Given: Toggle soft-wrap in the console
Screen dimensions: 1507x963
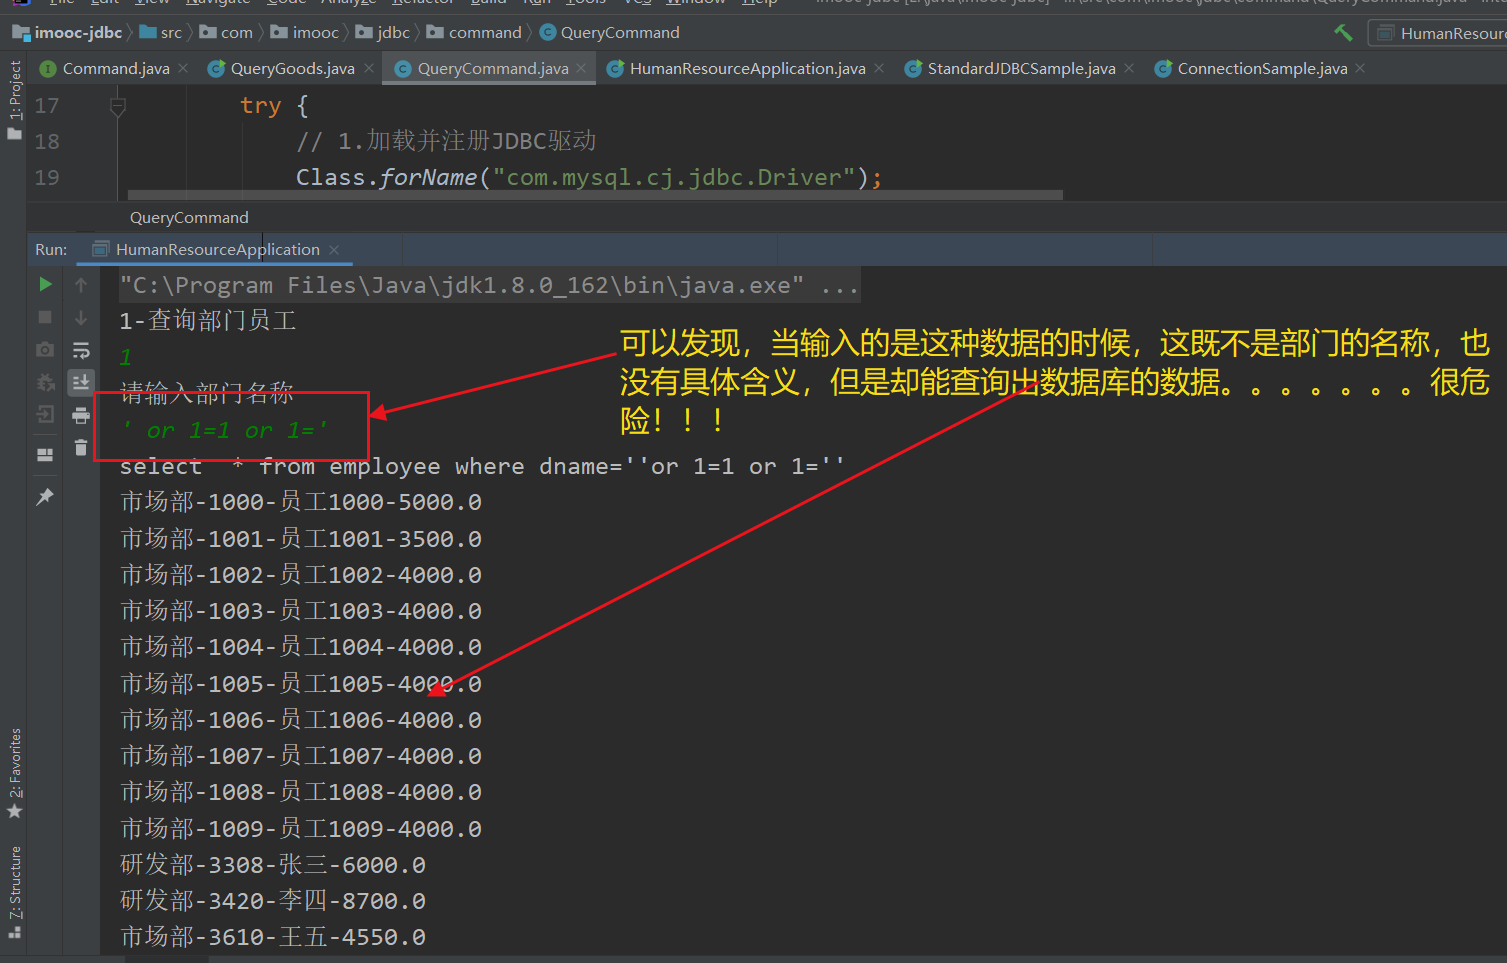Looking at the screenshot, I should pyautogui.click(x=81, y=349).
